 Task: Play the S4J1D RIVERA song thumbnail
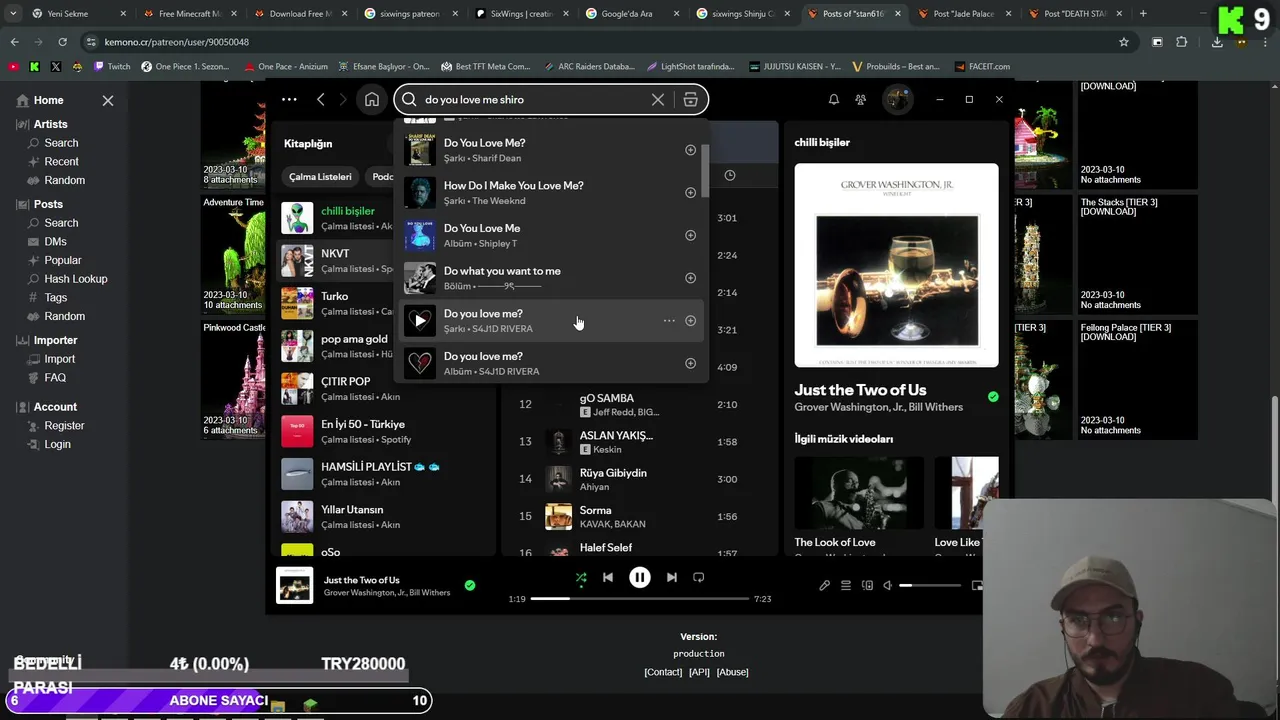[420, 321]
